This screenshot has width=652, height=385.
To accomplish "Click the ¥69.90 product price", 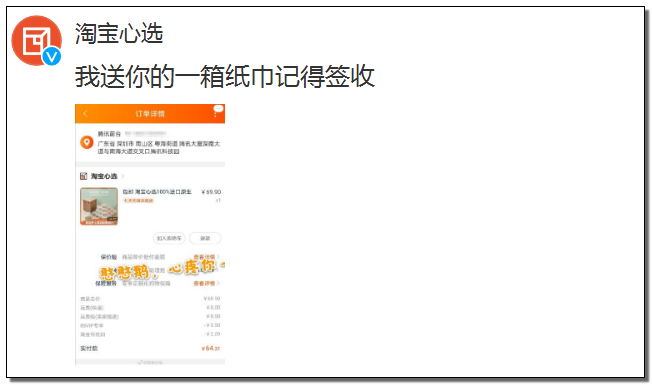I will [211, 192].
